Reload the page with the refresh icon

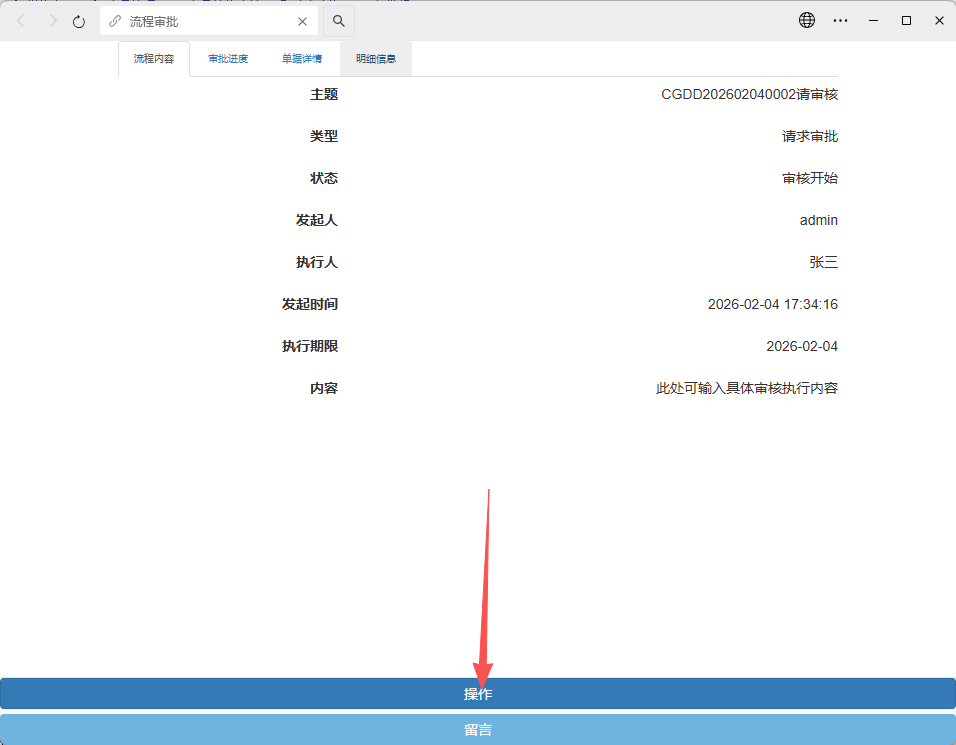79,21
